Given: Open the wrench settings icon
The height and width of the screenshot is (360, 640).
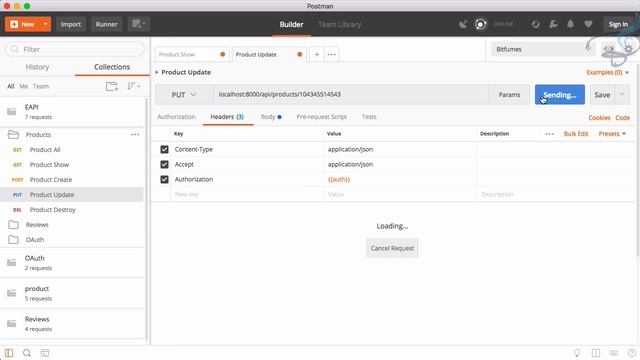Looking at the screenshot, I should click(553, 24).
